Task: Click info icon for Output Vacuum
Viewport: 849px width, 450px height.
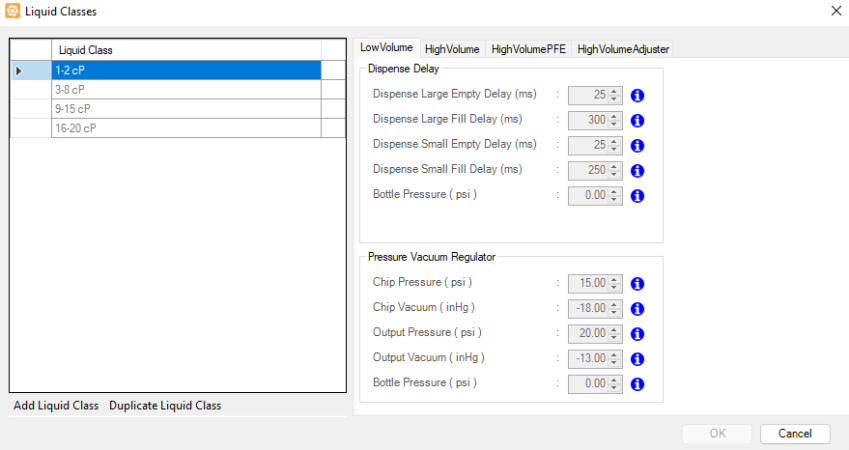Action: pos(637,359)
